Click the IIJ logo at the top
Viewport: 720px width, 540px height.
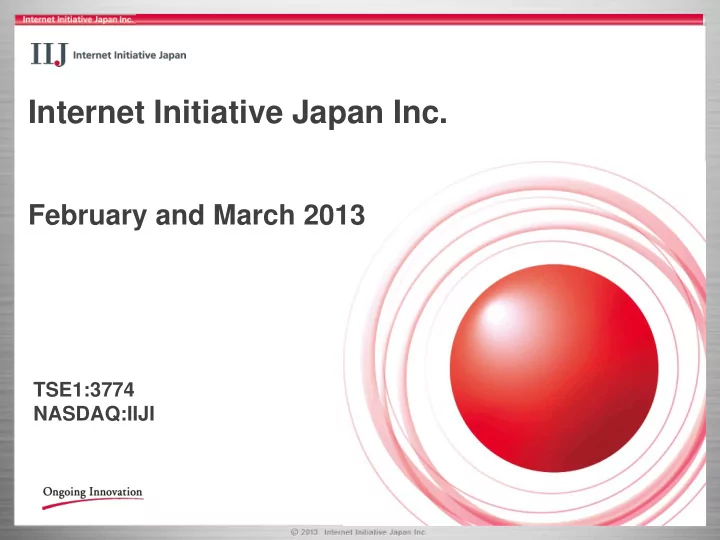click(50, 55)
